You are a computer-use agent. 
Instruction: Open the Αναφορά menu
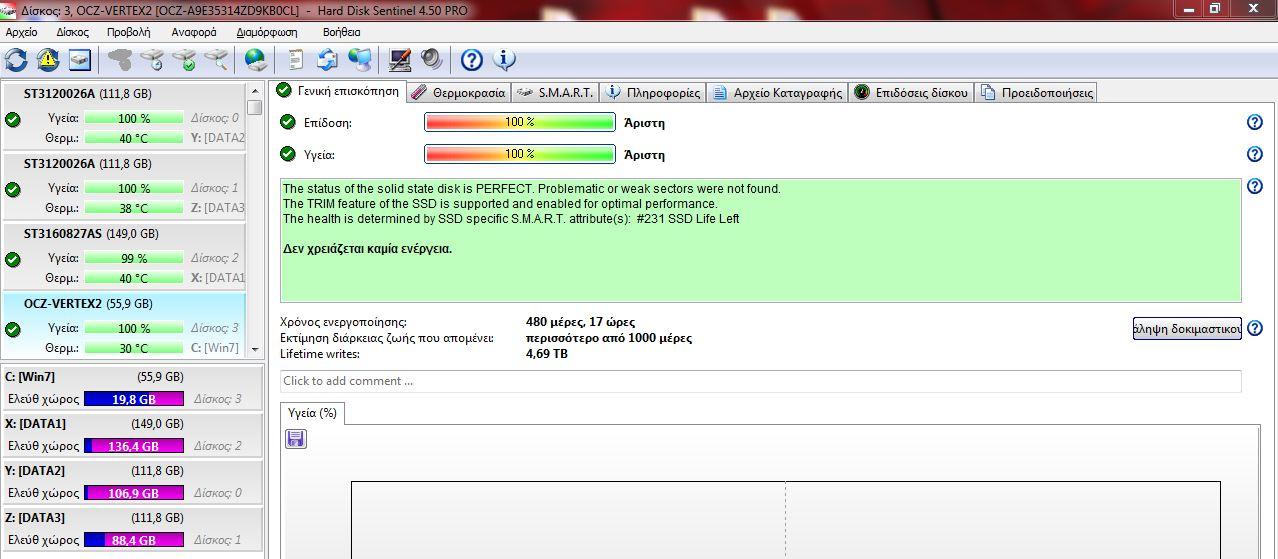[194, 32]
